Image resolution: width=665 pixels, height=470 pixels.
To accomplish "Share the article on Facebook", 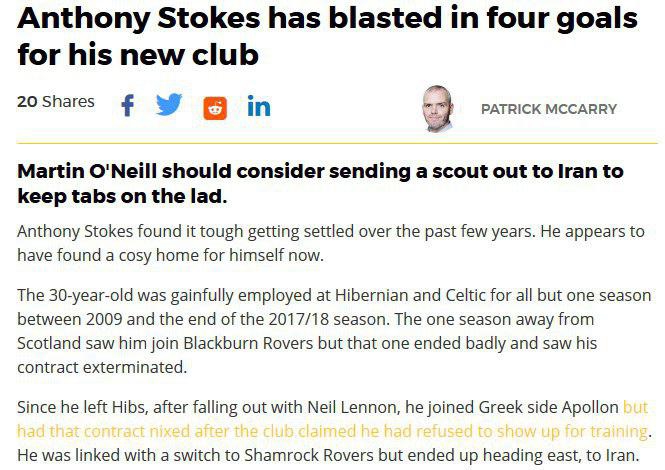I will 127,105.
